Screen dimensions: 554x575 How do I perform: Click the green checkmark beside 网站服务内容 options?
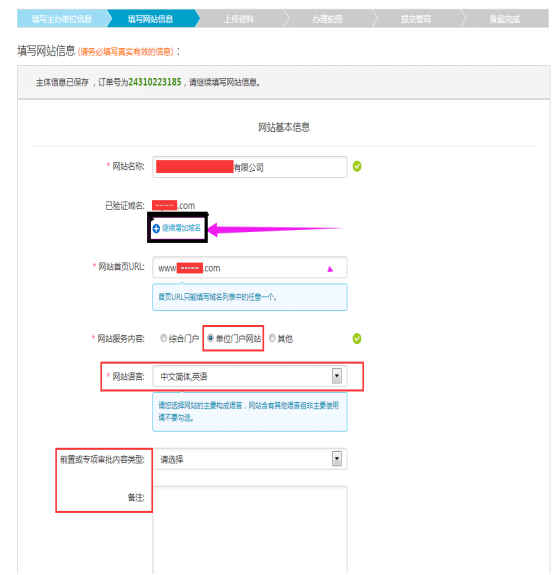coord(357,338)
